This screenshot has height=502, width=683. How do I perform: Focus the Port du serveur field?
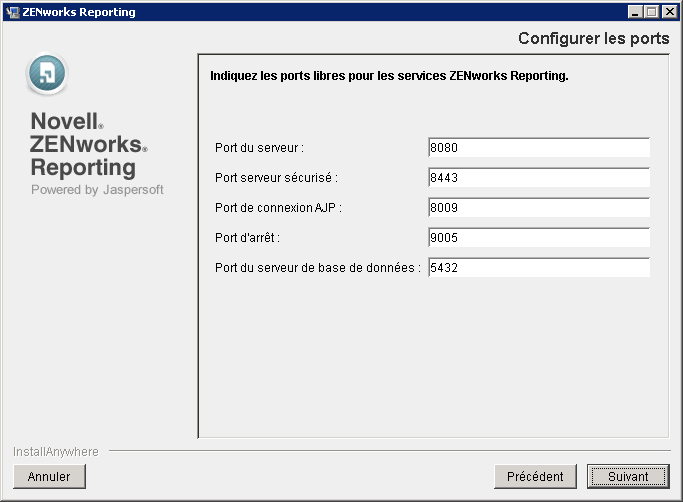[x=539, y=148]
